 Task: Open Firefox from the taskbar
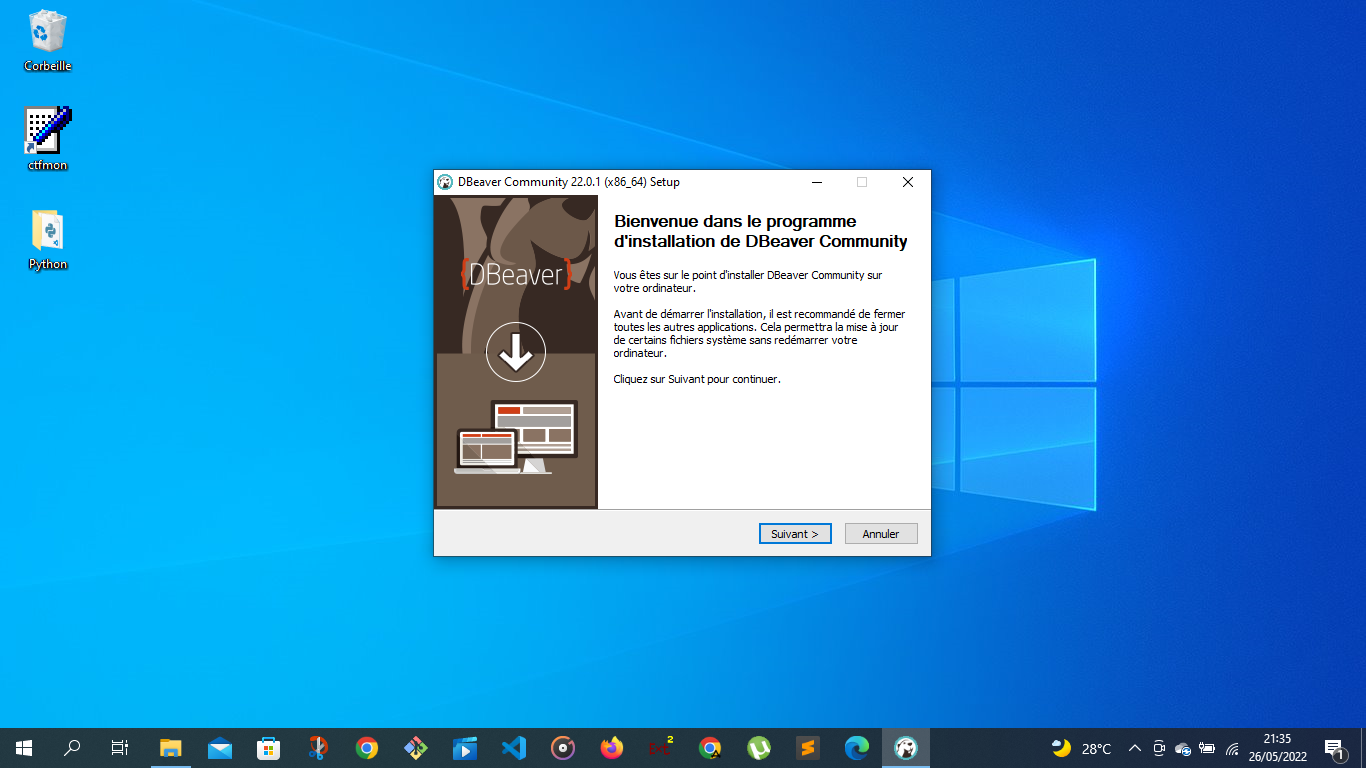tap(612, 748)
